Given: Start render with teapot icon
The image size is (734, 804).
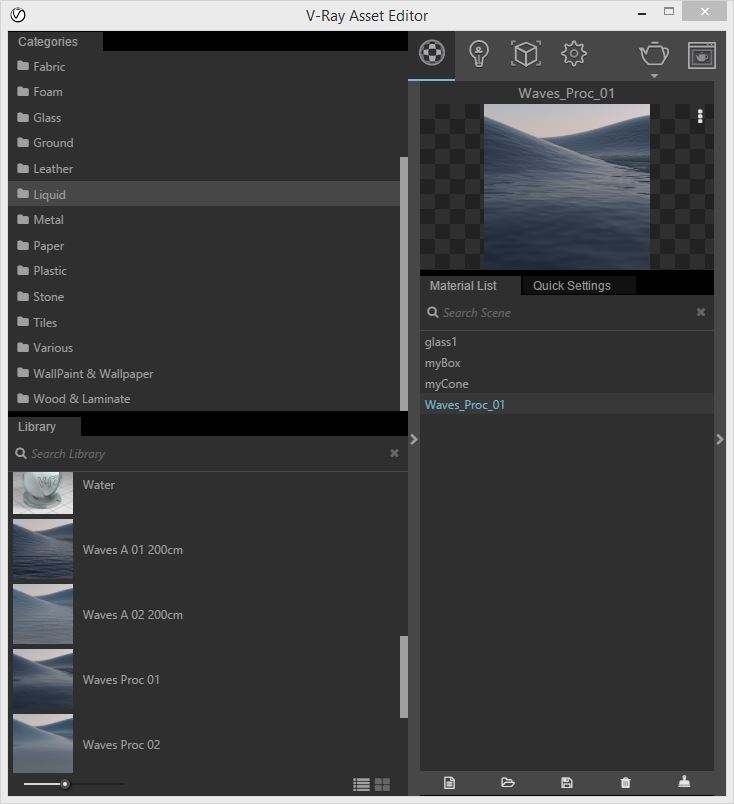Looking at the screenshot, I should tap(654, 54).
